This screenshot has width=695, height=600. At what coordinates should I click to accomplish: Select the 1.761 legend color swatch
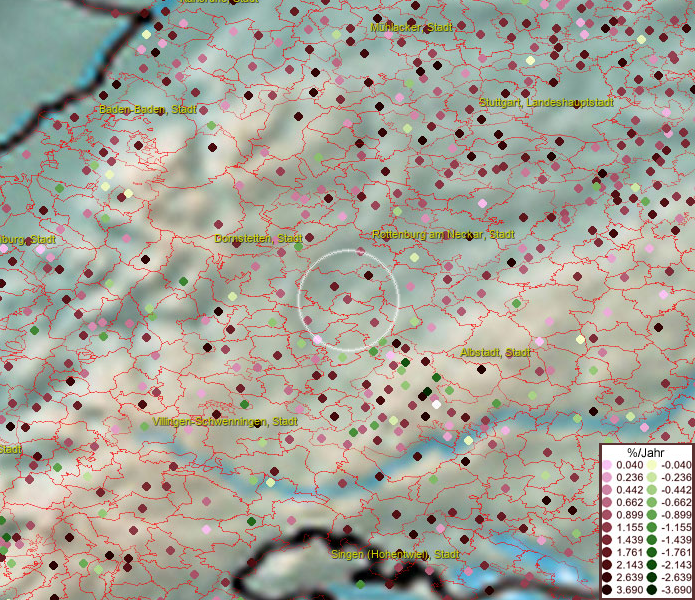pos(607,552)
